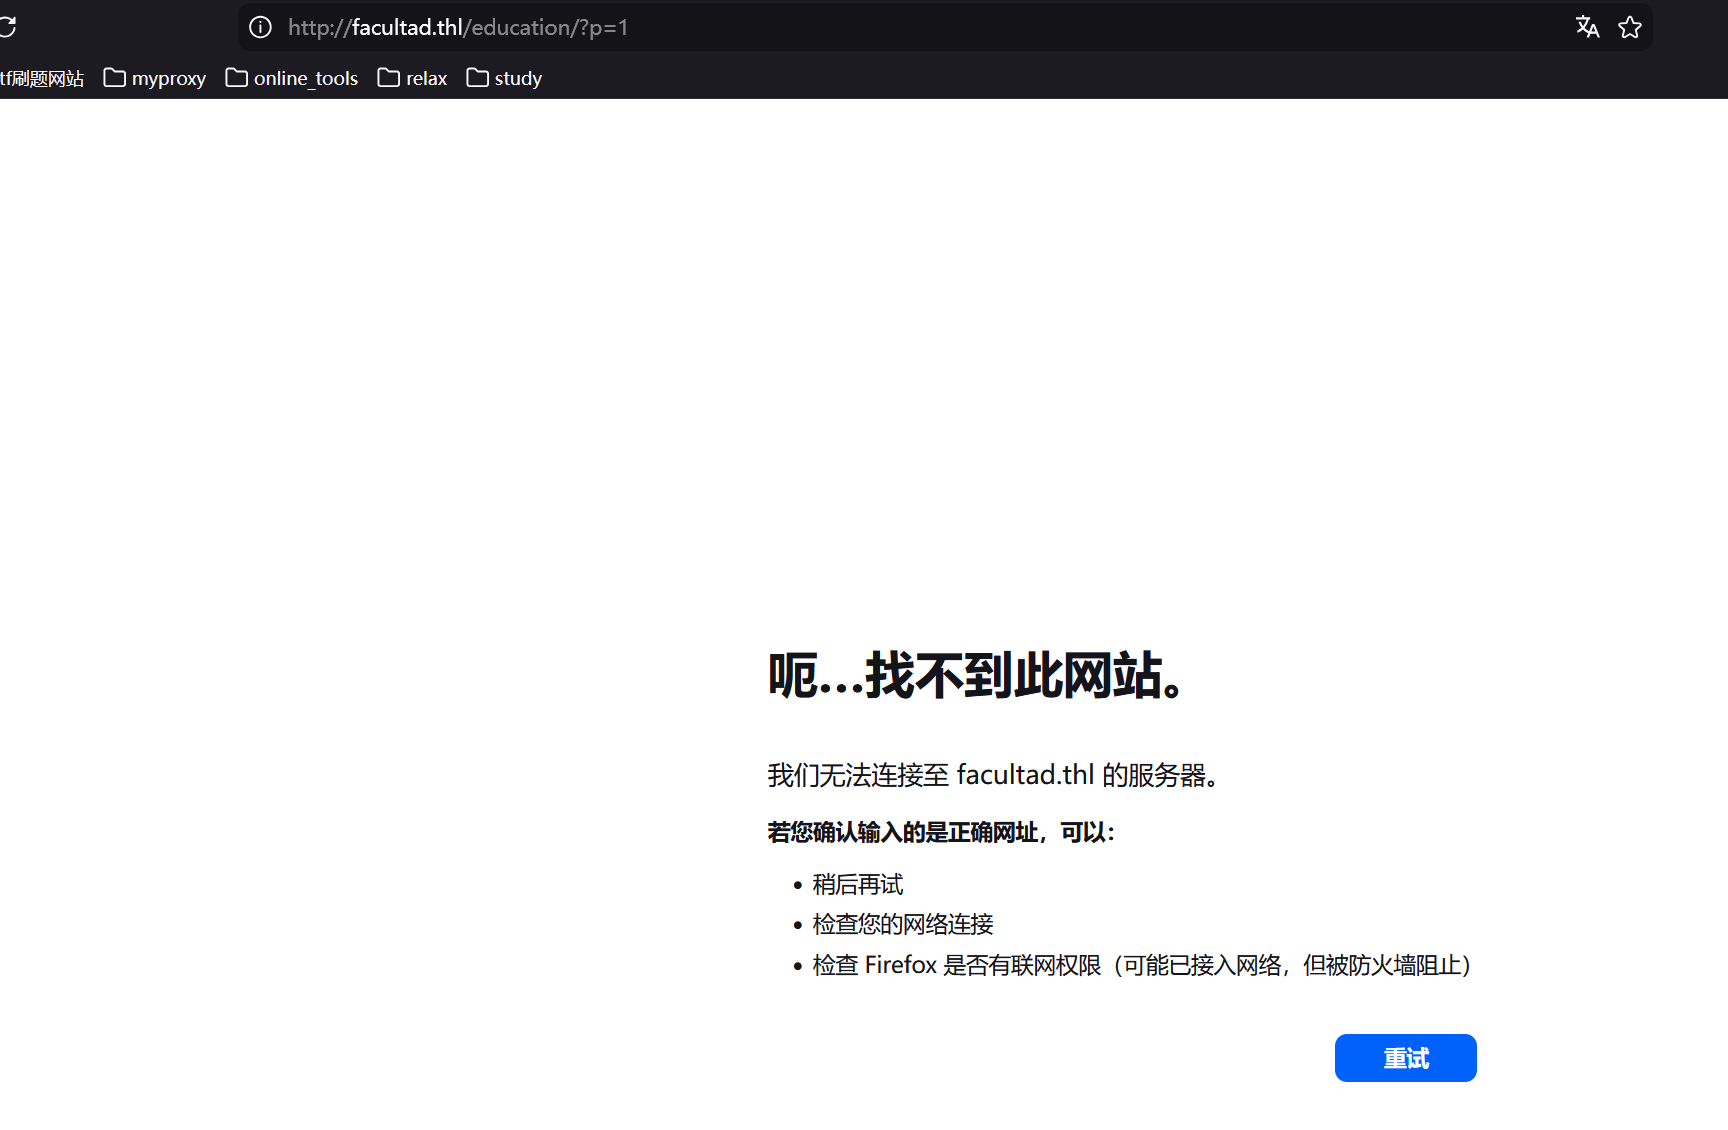Expand the online_tools bookmark folder label
This screenshot has height=1130, width=1728.
[x=305, y=78]
